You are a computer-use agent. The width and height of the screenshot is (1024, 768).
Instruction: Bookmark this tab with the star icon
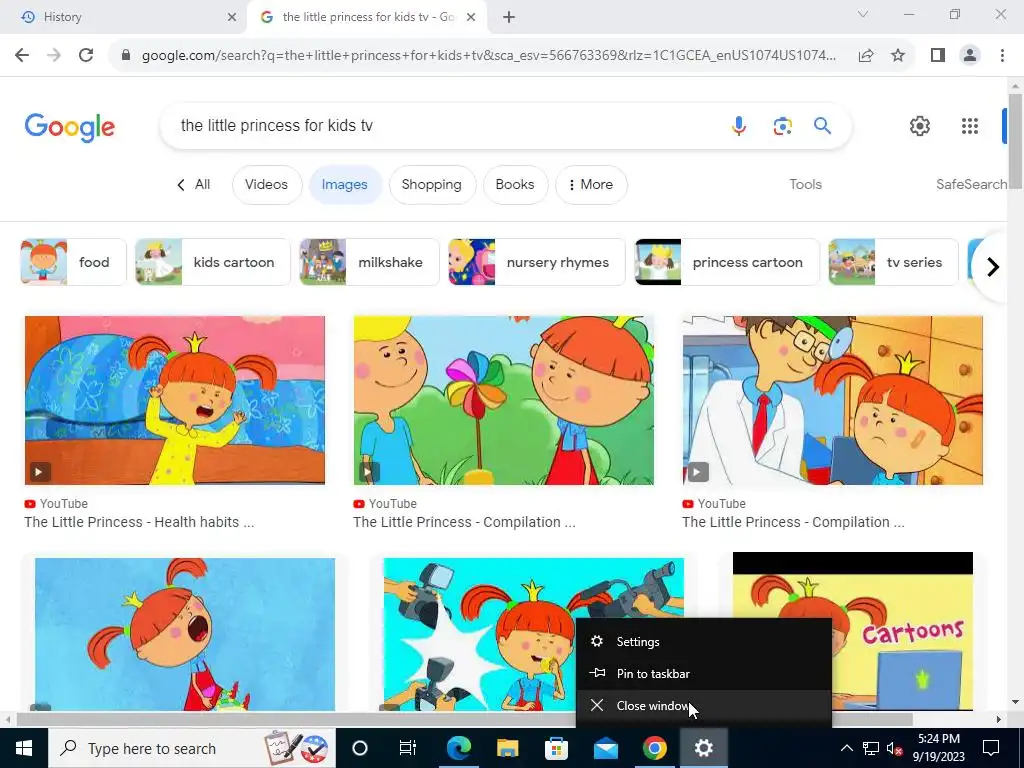pos(898,55)
